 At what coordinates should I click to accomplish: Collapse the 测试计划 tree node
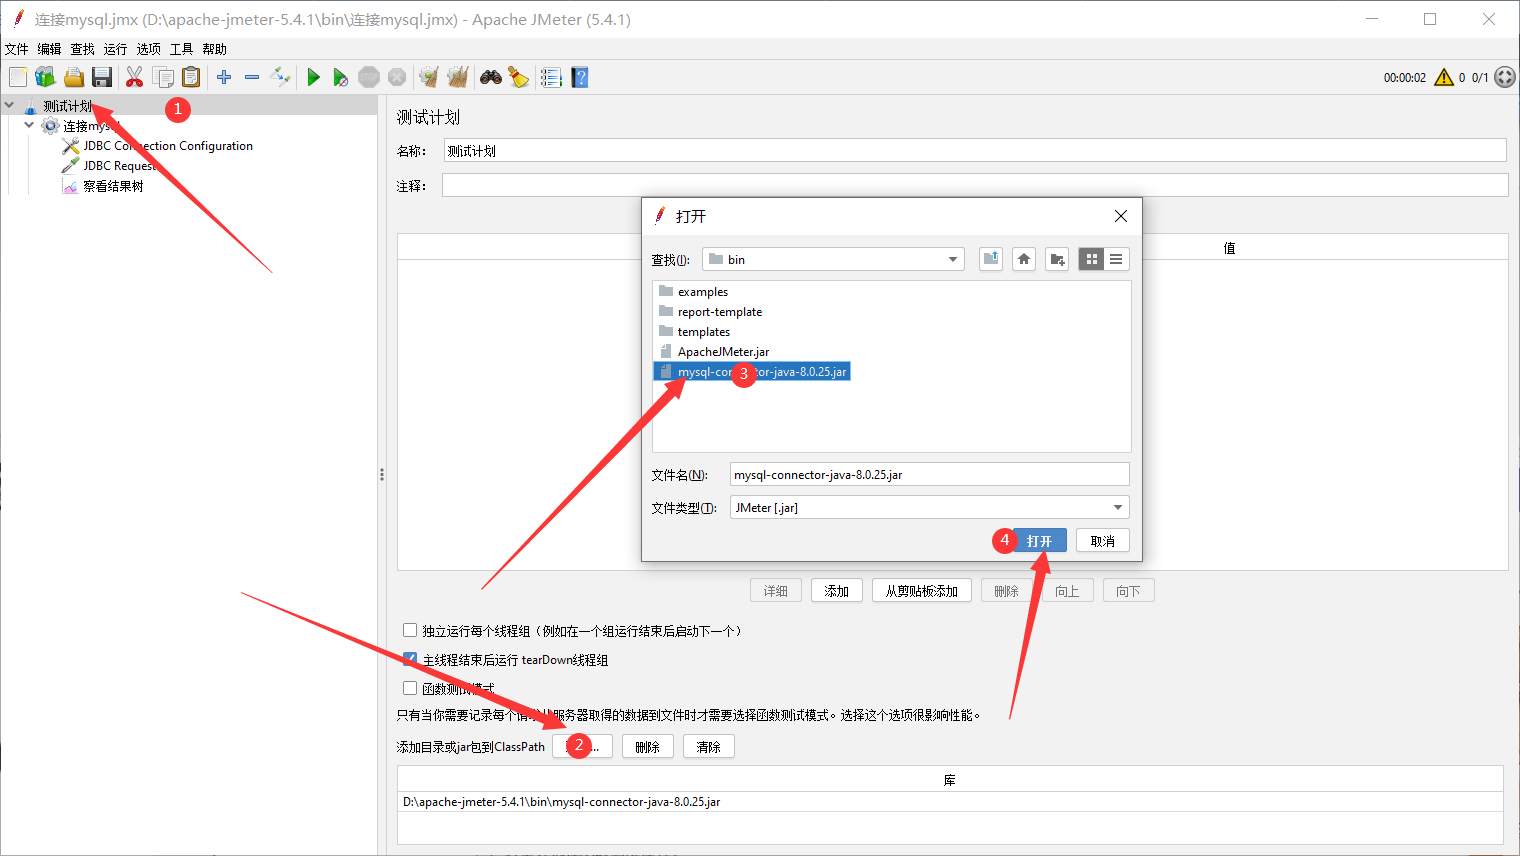tap(10, 105)
